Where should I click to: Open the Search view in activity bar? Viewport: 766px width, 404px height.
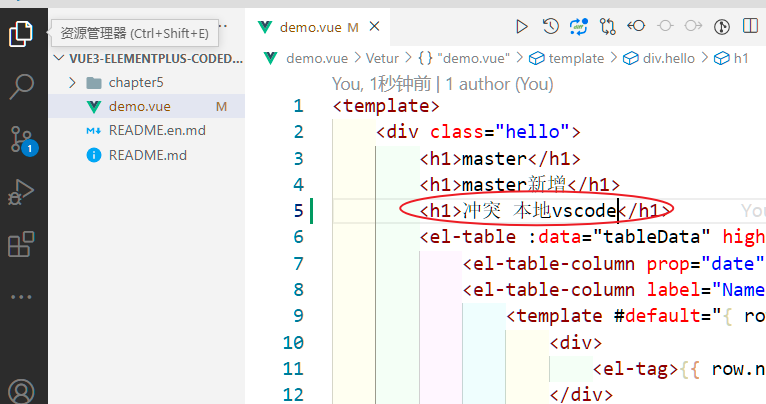(21, 87)
